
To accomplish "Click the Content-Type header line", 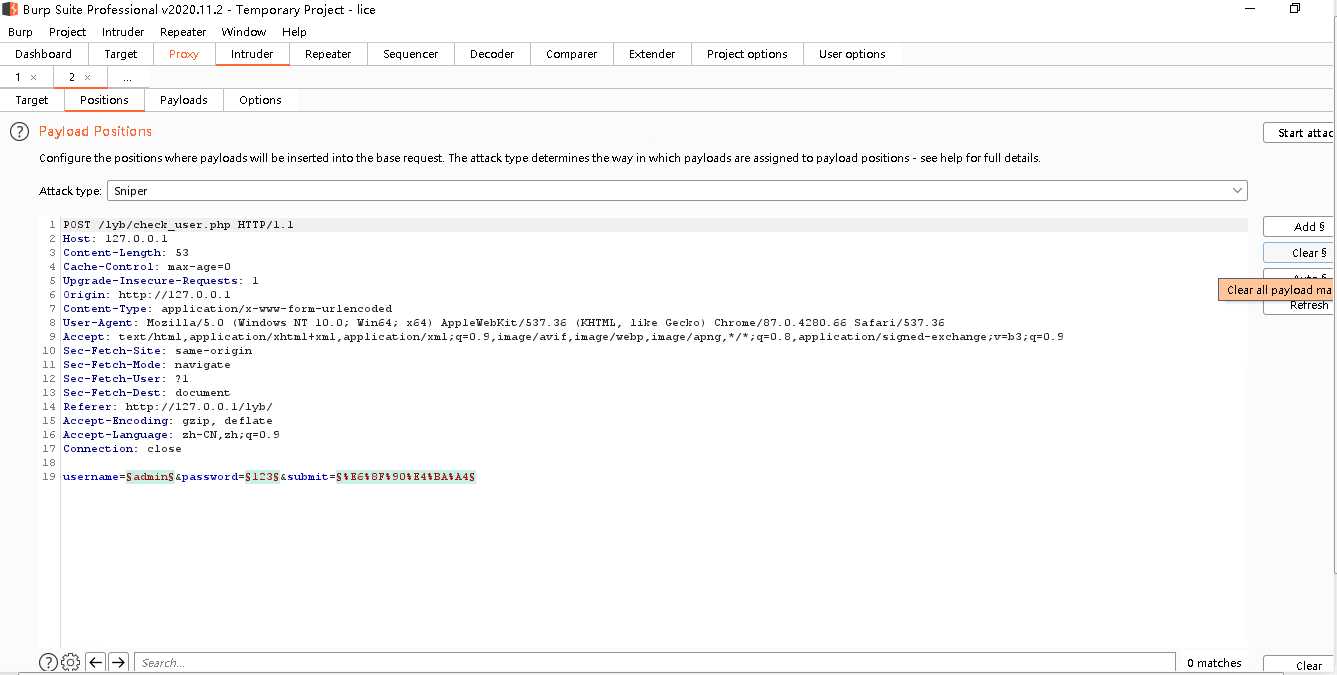I will click(228, 309).
